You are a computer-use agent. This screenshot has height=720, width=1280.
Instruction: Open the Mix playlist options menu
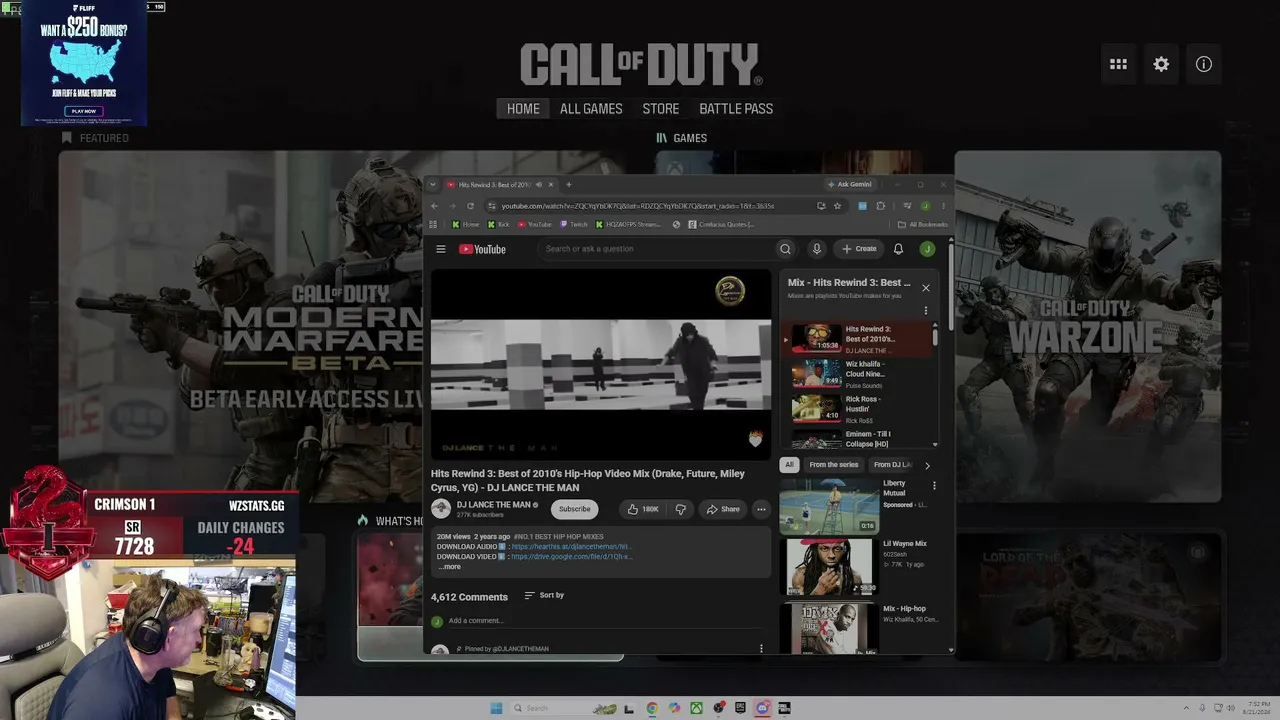(925, 311)
